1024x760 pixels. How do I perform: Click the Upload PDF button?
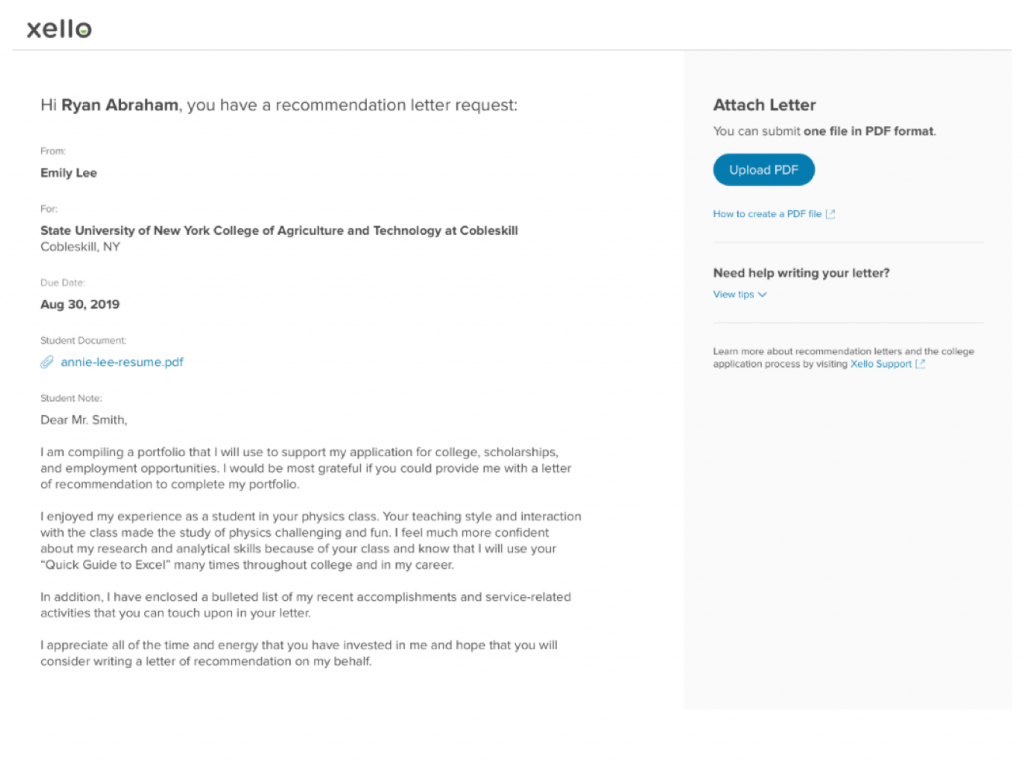[x=763, y=169]
